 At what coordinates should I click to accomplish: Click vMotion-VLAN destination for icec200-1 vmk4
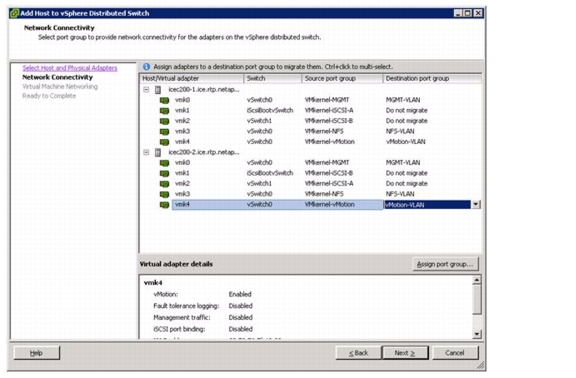[406, 142]
